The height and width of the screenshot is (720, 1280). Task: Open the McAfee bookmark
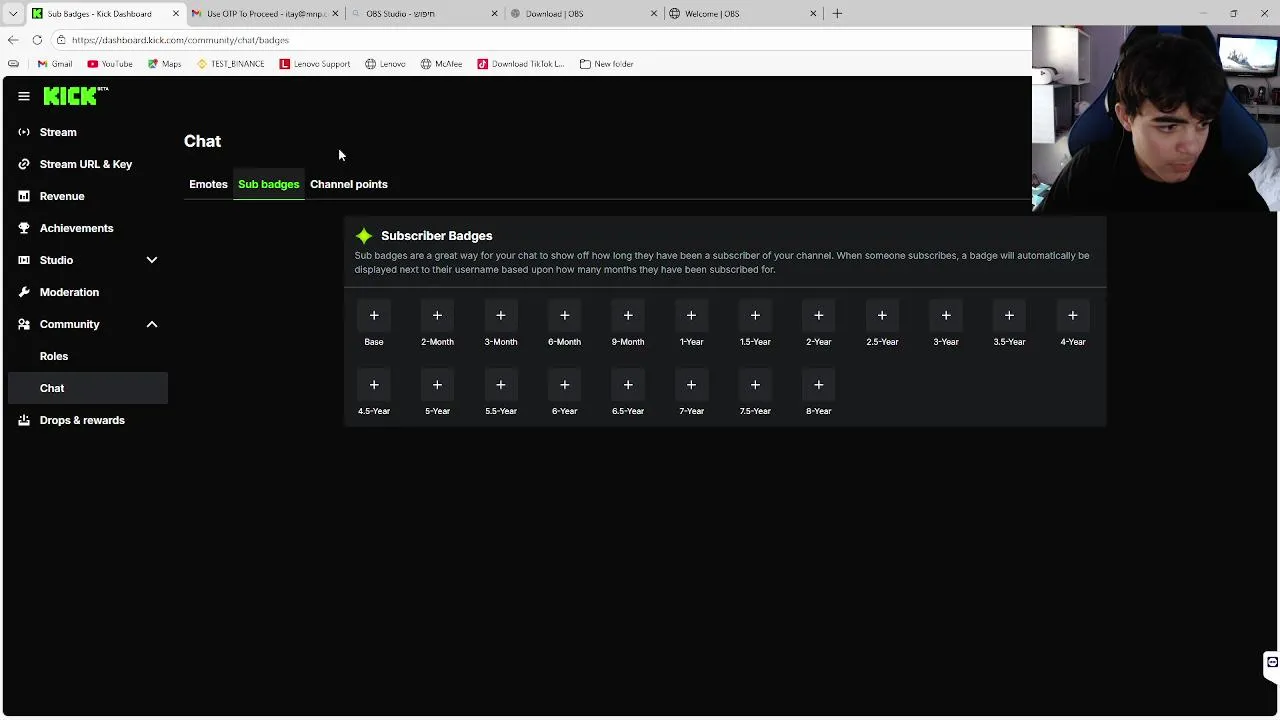pyautogui.click(x=441, y=64)
